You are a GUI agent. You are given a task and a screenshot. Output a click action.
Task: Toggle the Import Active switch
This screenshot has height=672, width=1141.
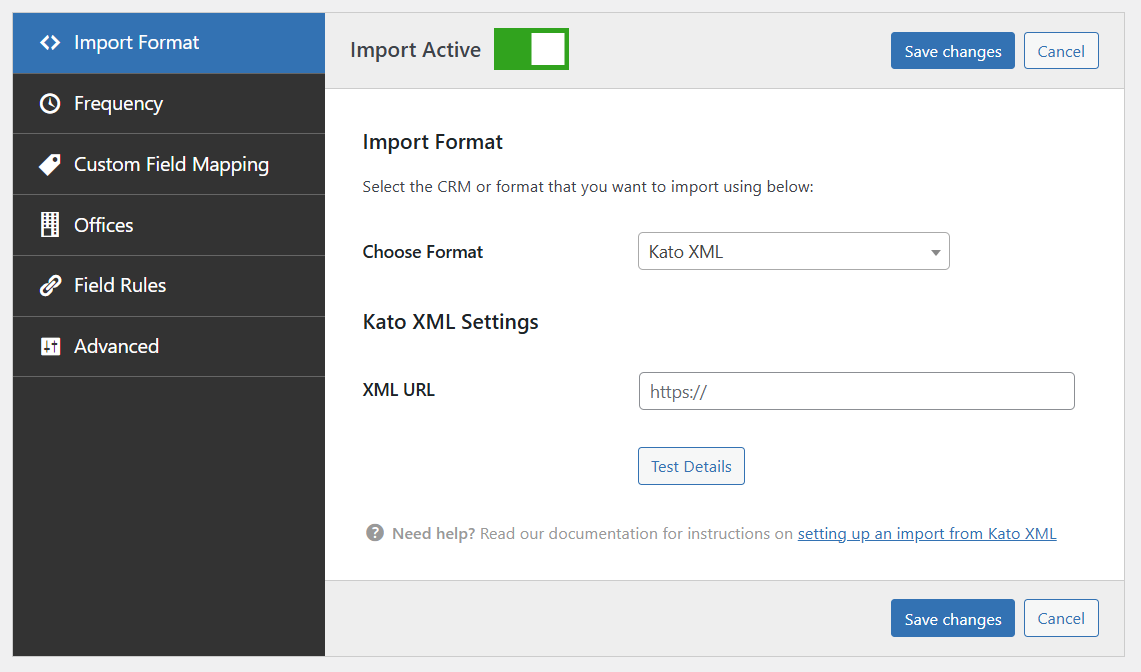point(531,49)
